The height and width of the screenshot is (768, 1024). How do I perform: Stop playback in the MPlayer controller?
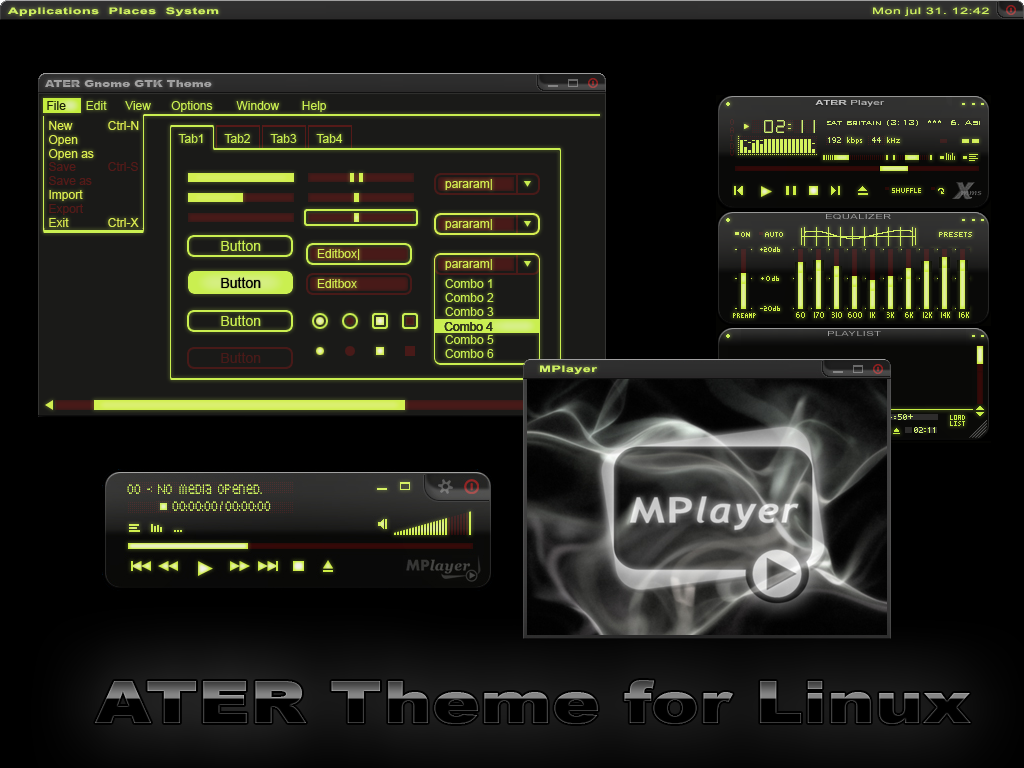[x=298, y=566]
